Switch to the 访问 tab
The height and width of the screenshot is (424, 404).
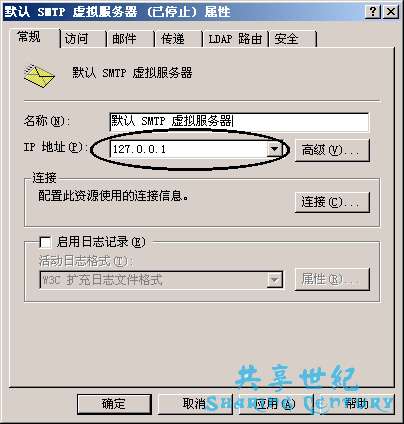83,39
